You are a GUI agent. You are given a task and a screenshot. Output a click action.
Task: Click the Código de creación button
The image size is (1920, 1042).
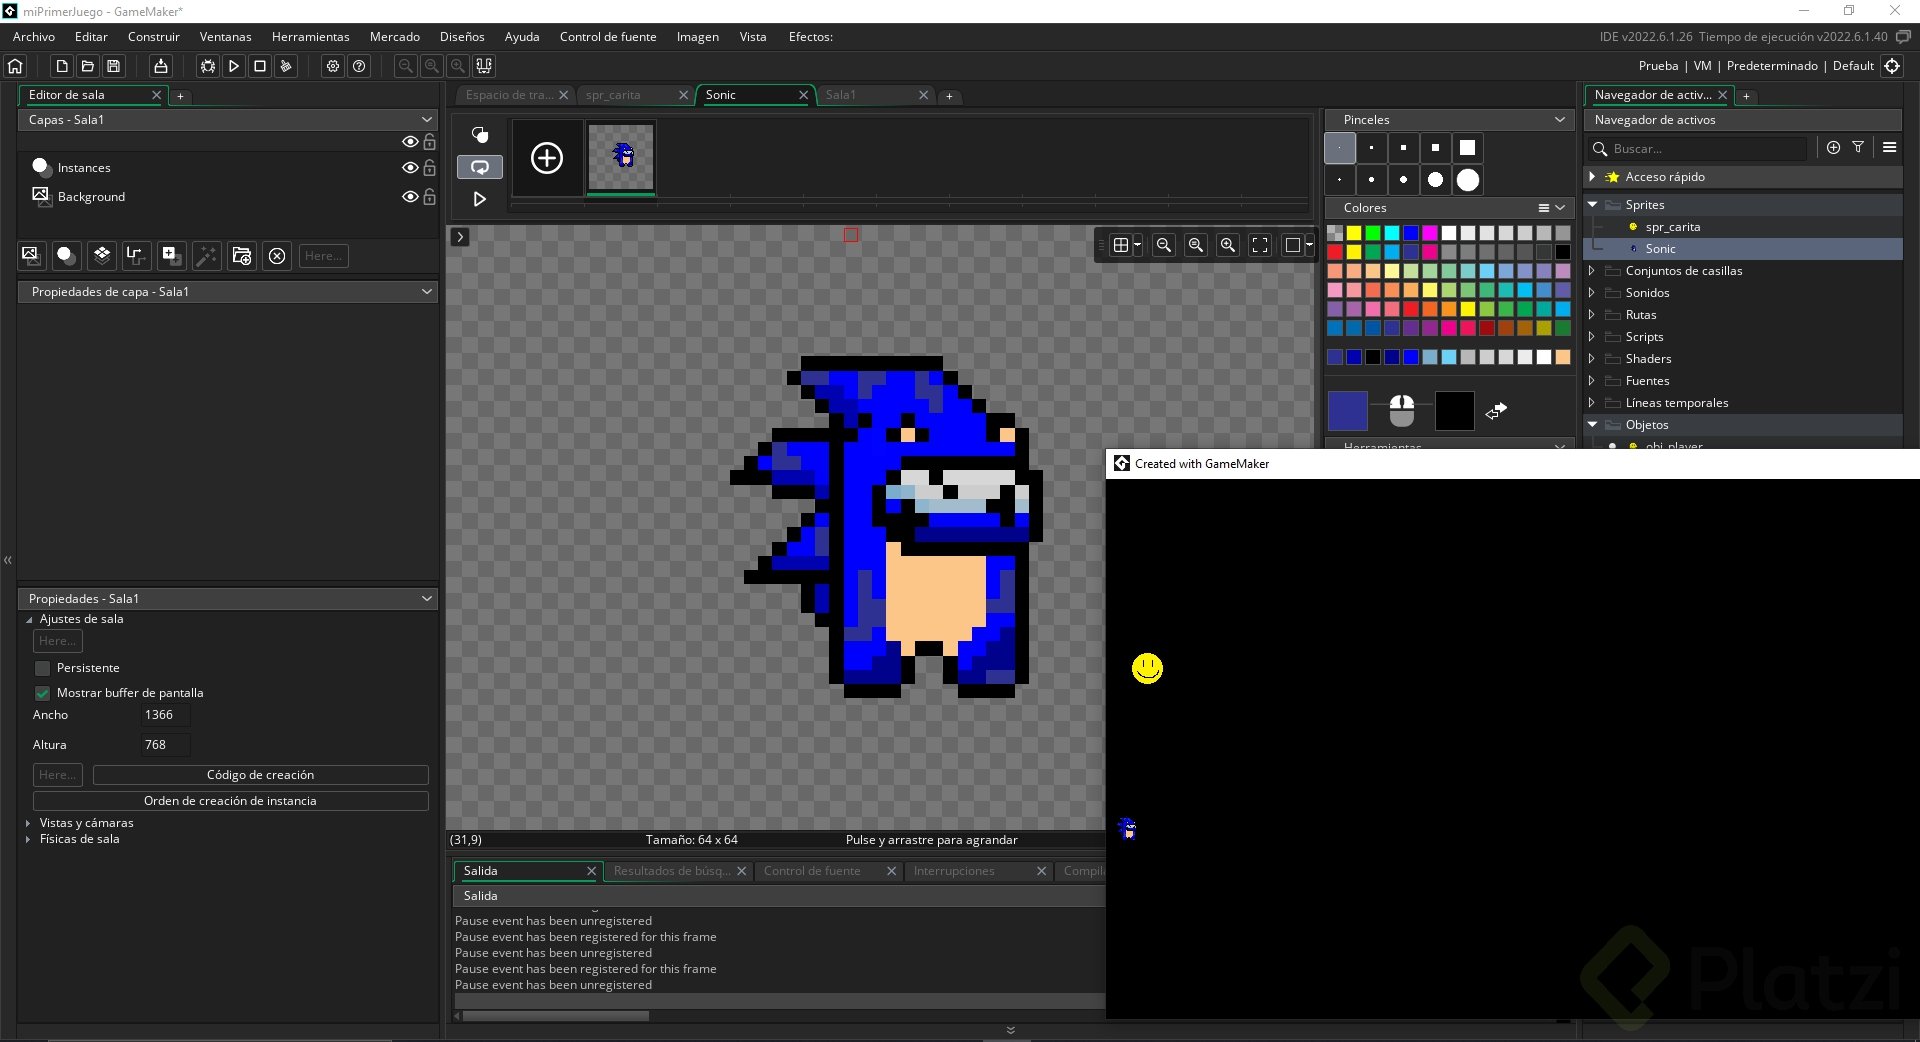(x=260, y=775)
